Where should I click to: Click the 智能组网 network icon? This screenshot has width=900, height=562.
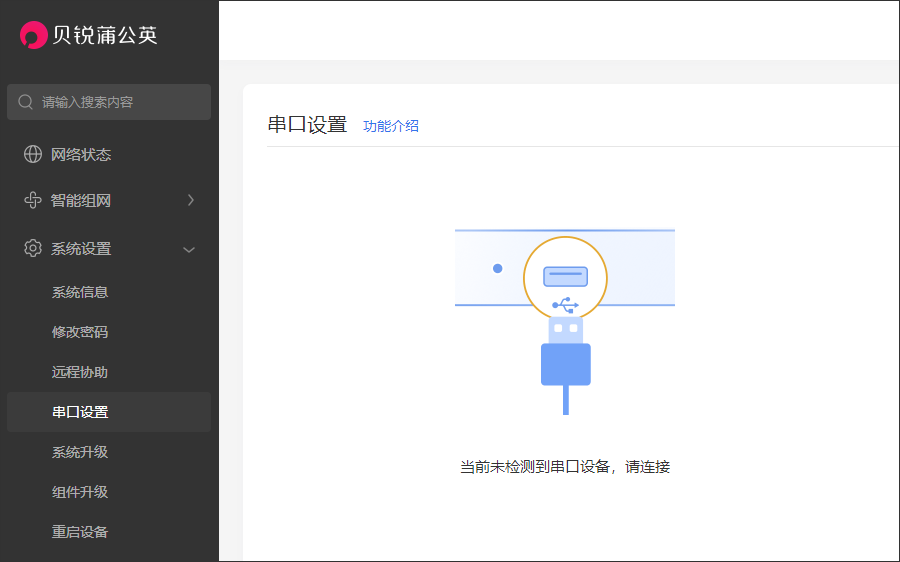pos(33,200)
